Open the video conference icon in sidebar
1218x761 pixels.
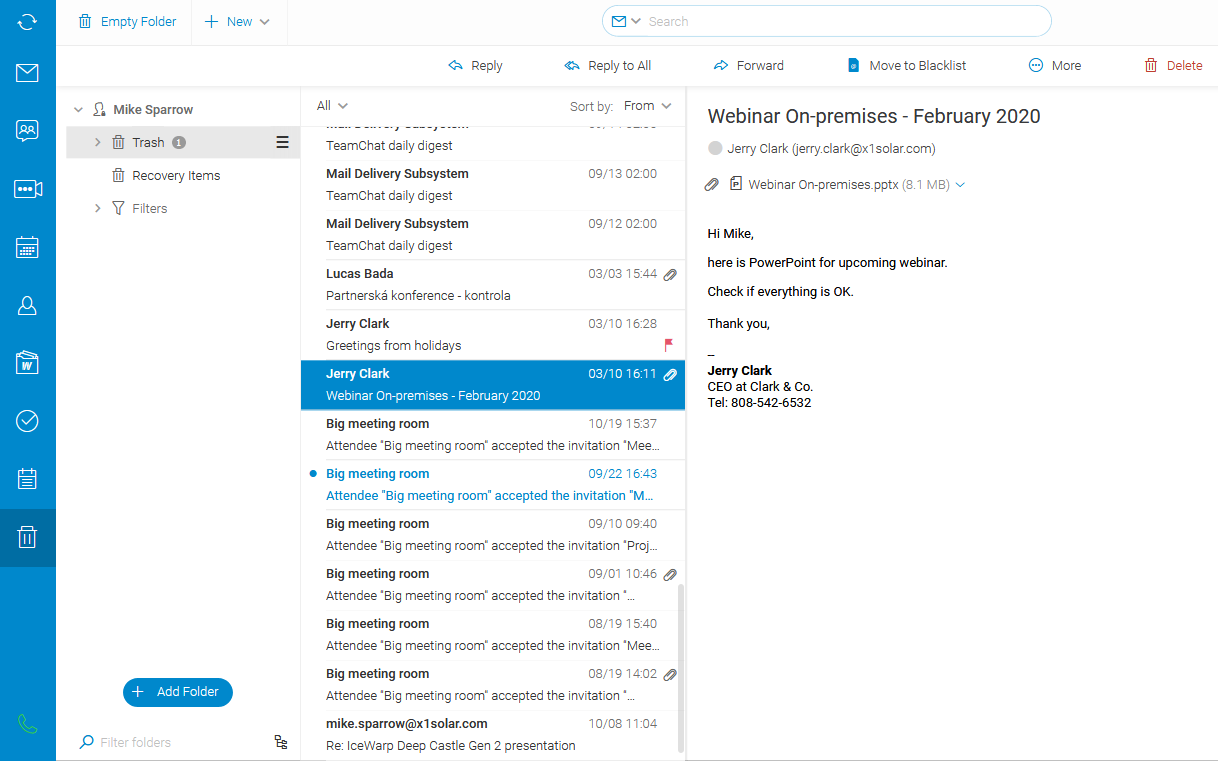(27, 189)
